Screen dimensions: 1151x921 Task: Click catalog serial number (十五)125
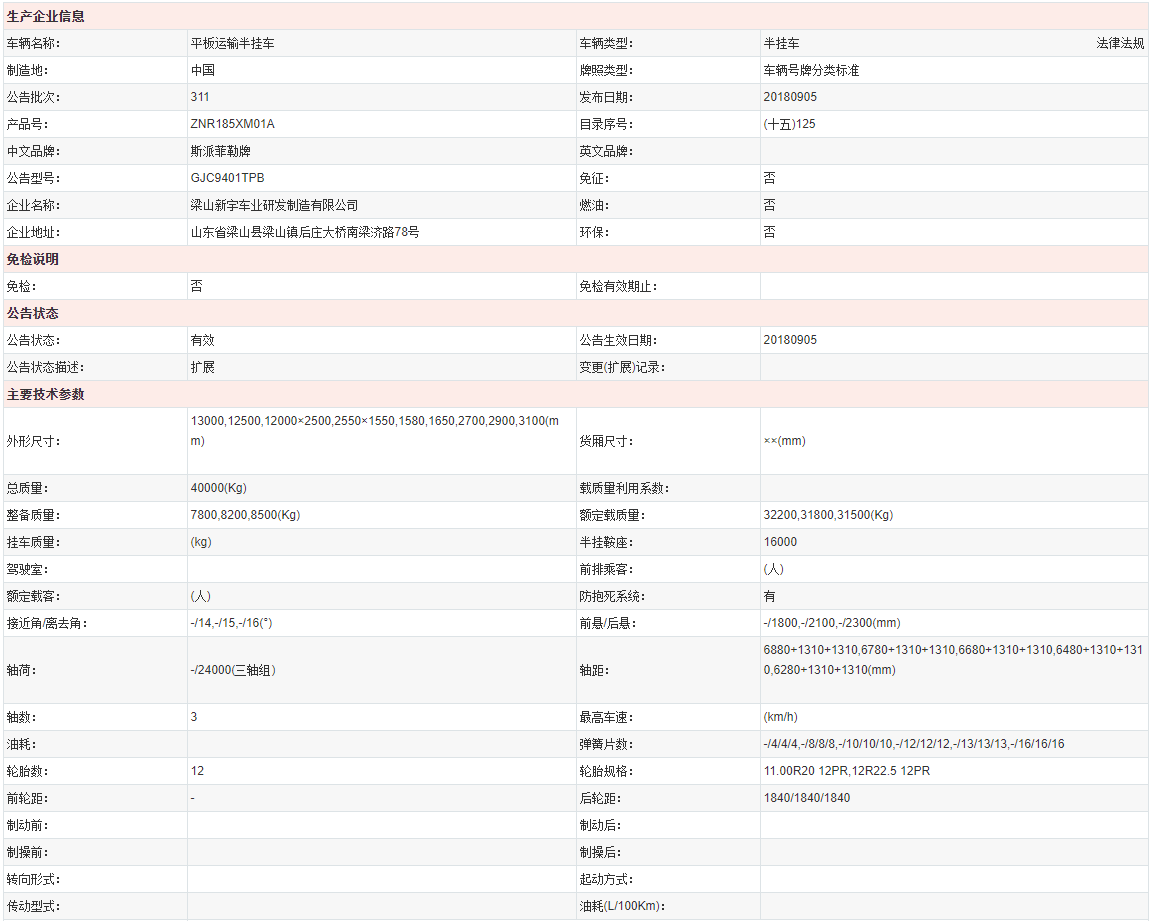pyautogui.click(x=789, y=125)
